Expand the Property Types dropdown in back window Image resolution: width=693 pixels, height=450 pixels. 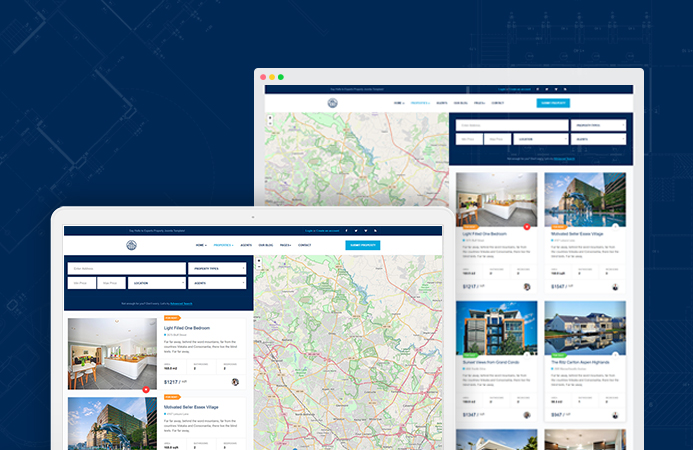pos(599,126)
